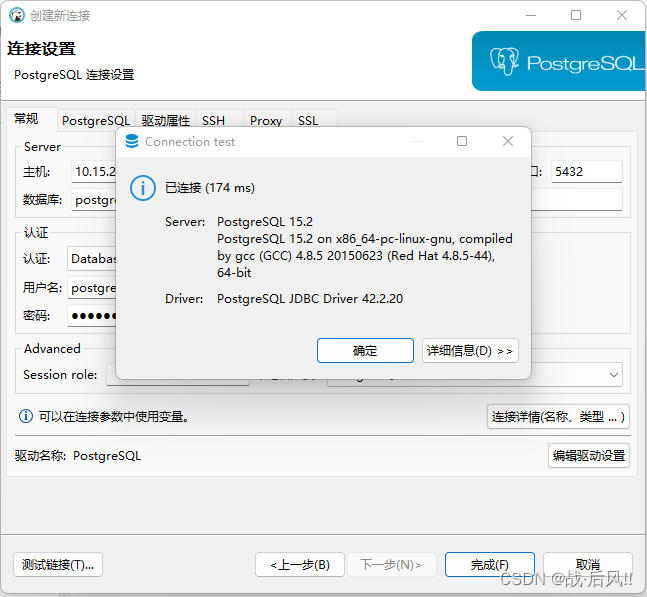Image resolution: width=647 pixels, height=597 pixels.
Task: Click 编辑驱动设置 button
Action: [x=589, y=455]
